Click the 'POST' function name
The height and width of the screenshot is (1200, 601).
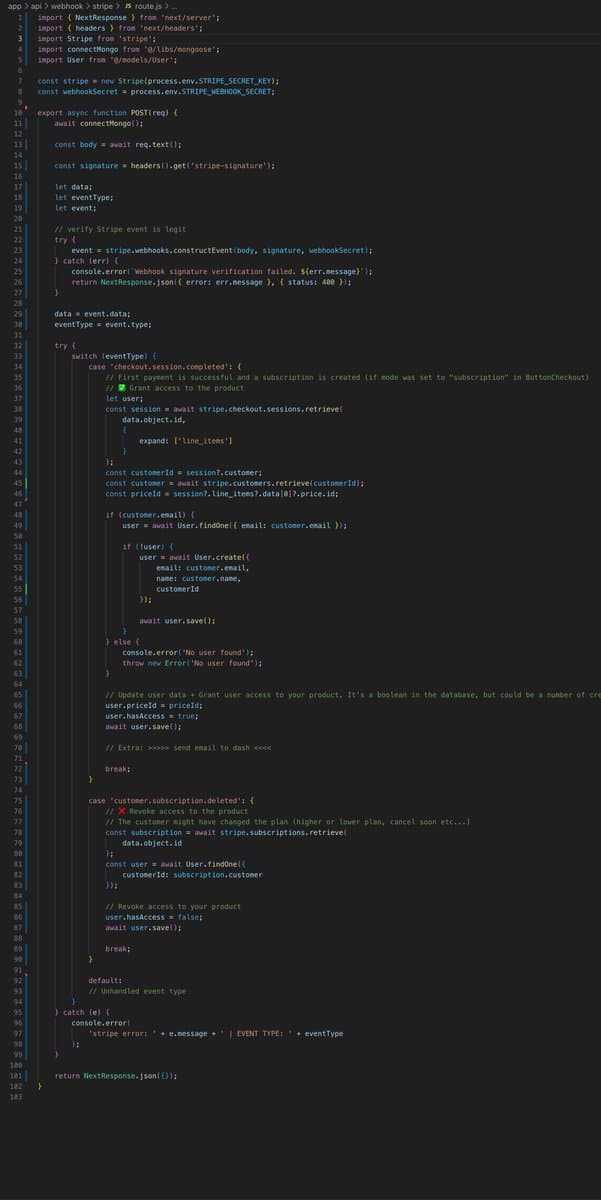pos(139,112)
